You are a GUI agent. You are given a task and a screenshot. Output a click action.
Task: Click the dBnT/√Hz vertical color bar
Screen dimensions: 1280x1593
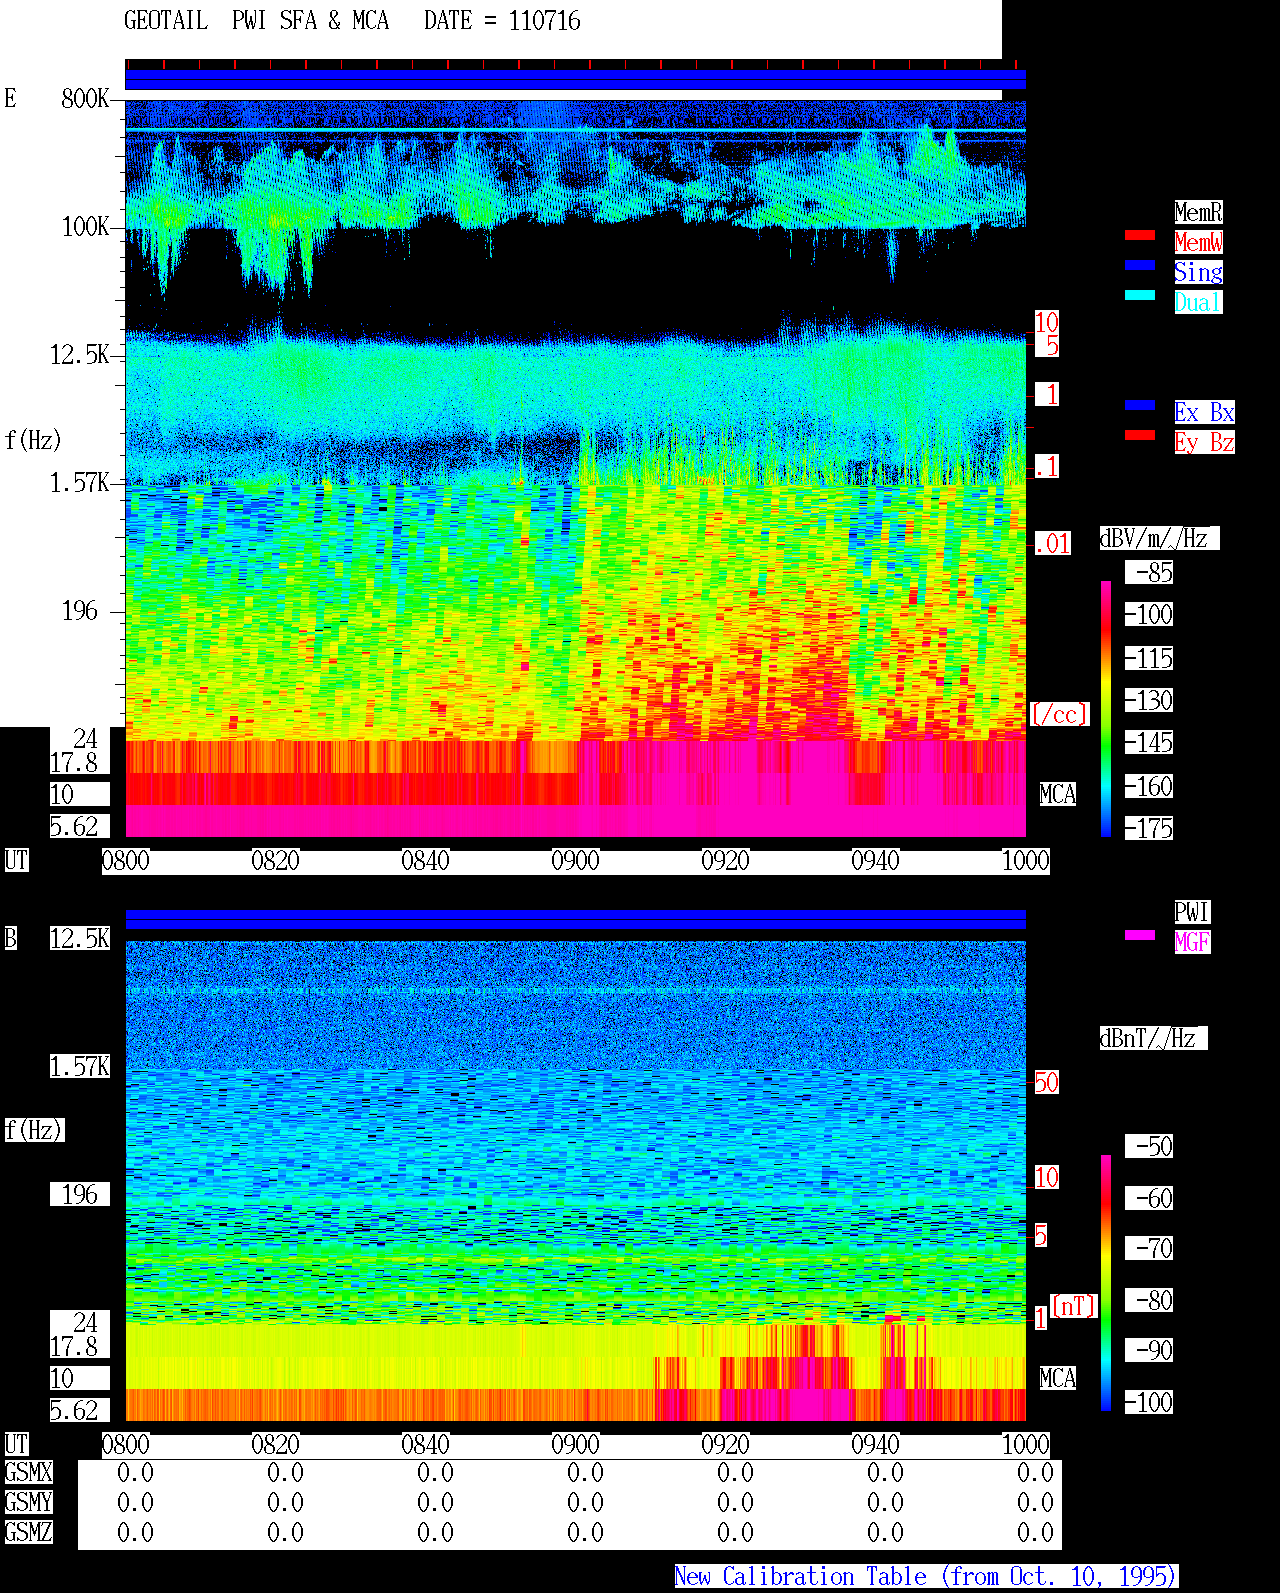1106,1283
